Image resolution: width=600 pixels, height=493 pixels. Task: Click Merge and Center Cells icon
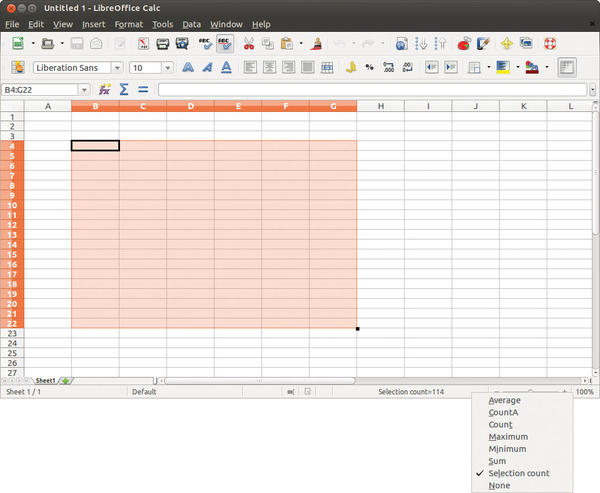tap(327, 67)
